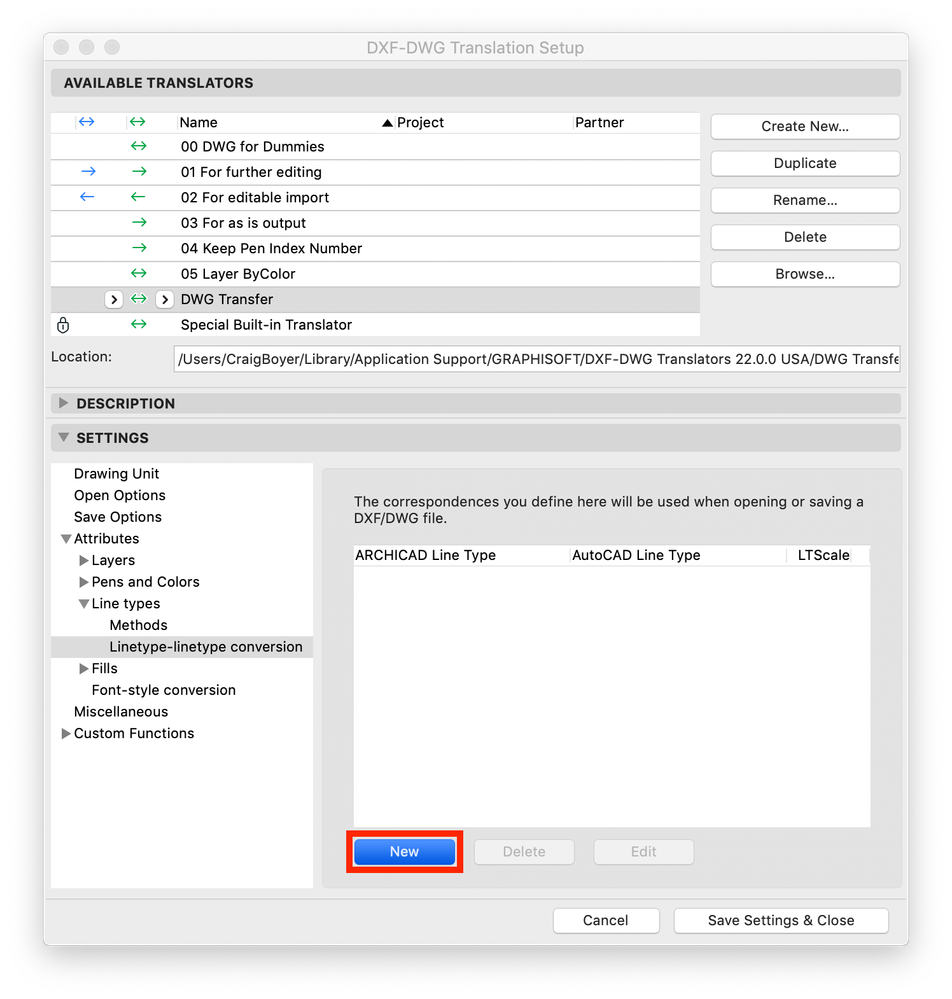952x999 pixels.
Task: Click New to add a linetype correspondence
Action: click(x=404, y=851)
